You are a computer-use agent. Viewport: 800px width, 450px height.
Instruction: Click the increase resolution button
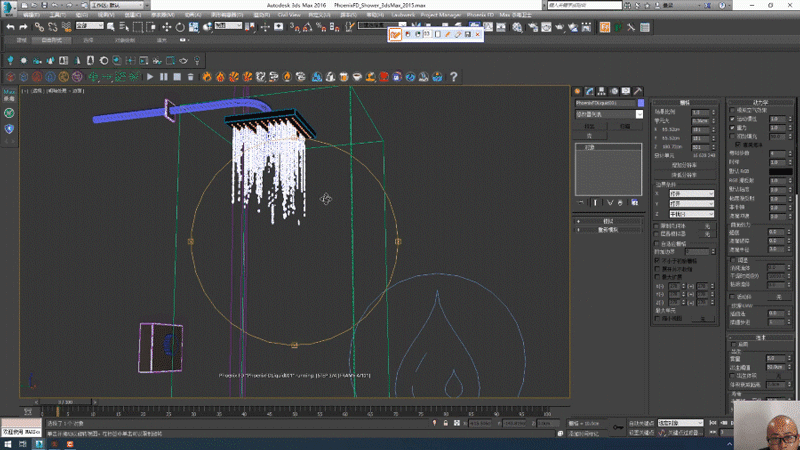684,165
